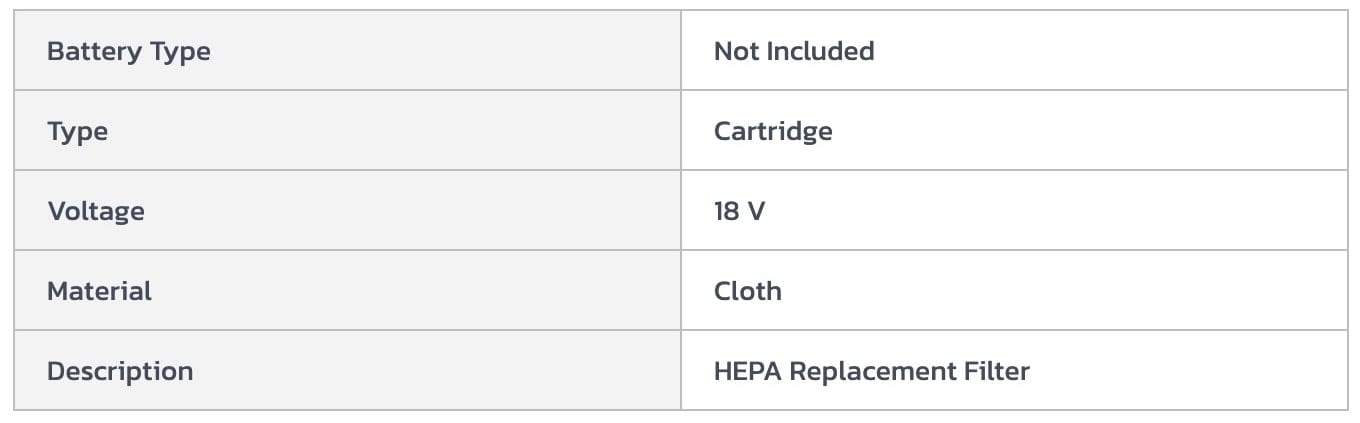Click the Description label cell

coord(119,371)
